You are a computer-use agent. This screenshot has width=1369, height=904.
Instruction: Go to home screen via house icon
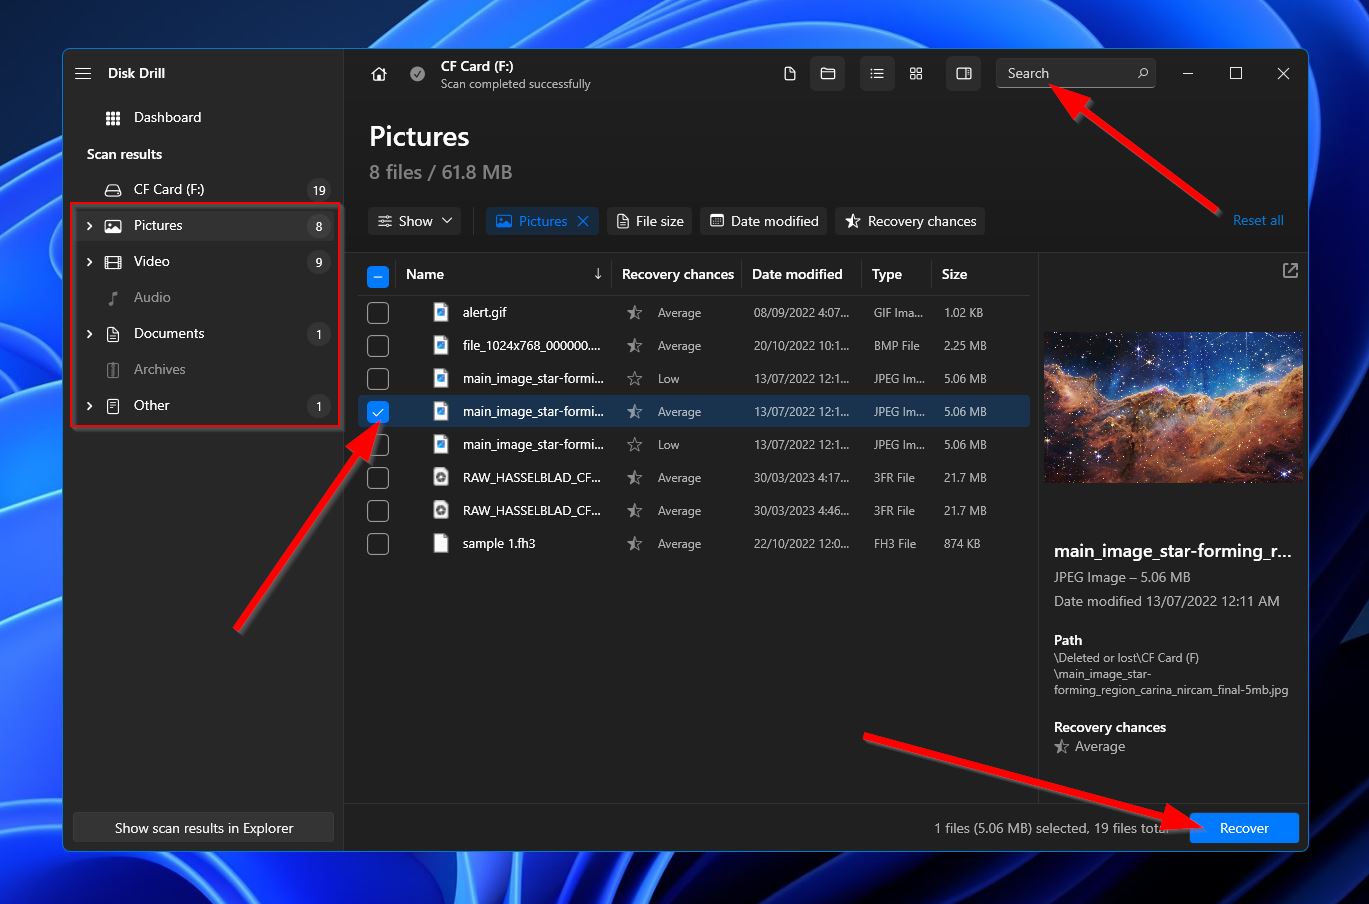(379, 74)
